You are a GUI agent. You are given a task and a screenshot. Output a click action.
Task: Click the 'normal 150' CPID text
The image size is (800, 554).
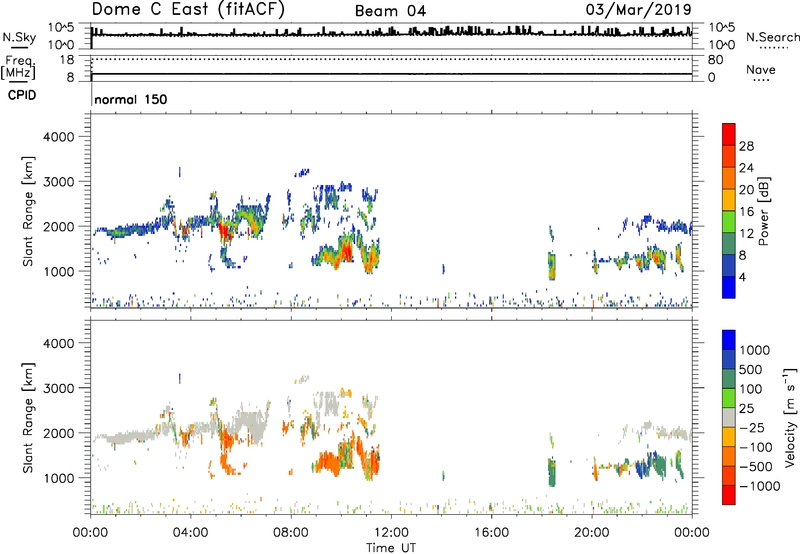point(131,99)
